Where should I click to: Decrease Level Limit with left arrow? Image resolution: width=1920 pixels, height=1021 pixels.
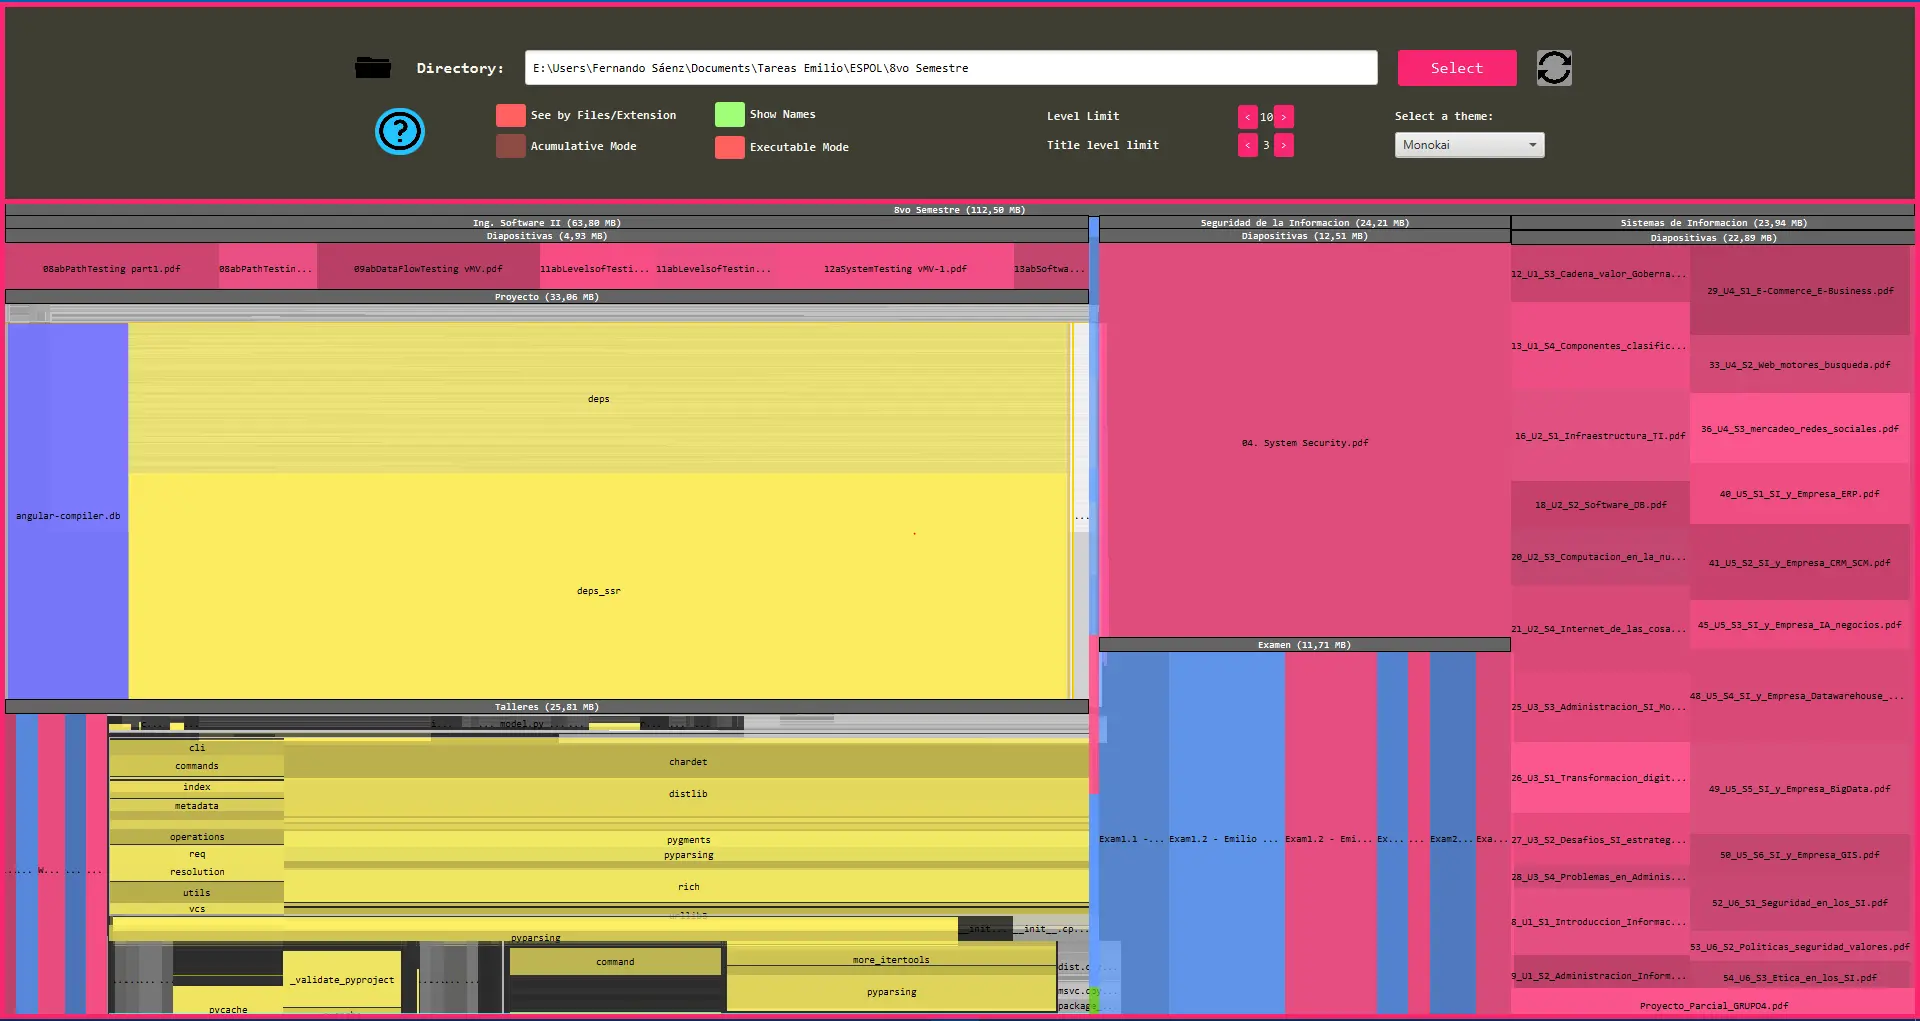click(1247, 116)
